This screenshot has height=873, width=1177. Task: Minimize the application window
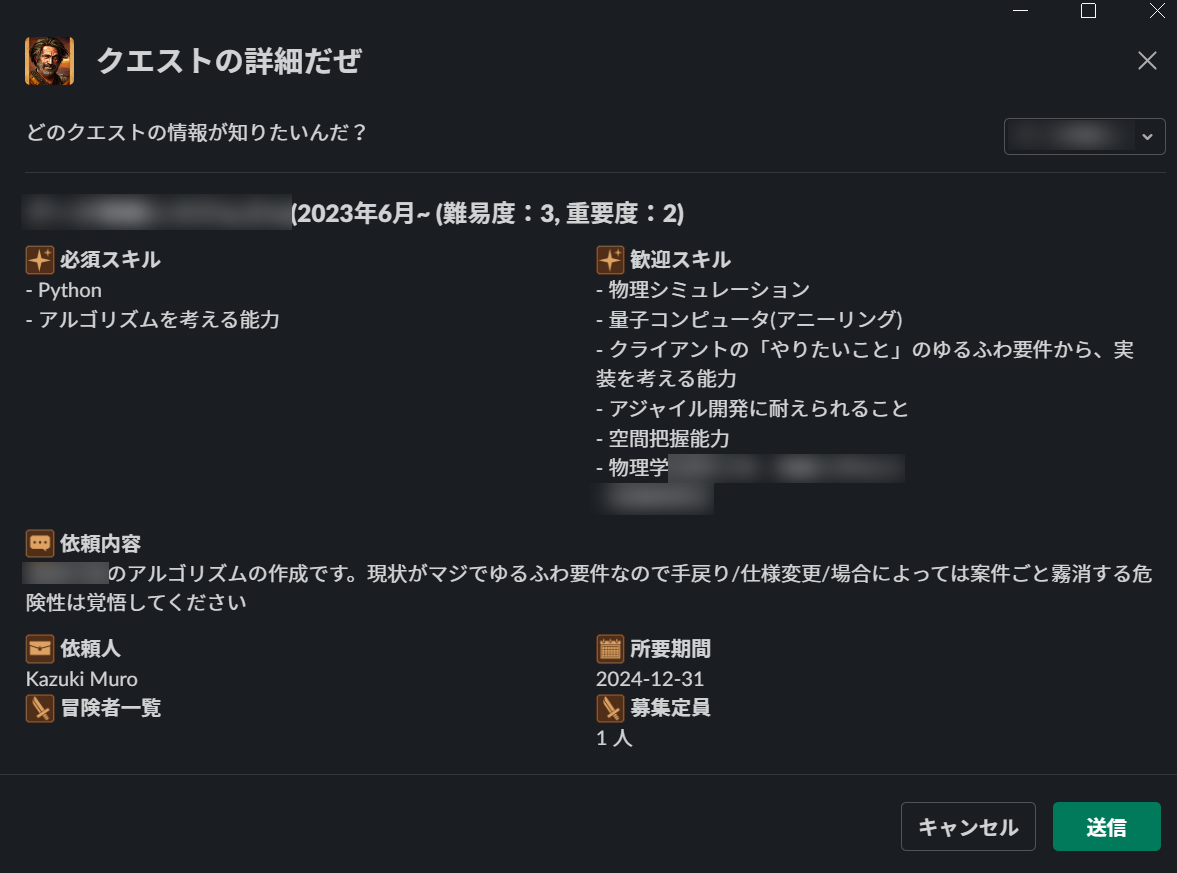click(1020, 11)
